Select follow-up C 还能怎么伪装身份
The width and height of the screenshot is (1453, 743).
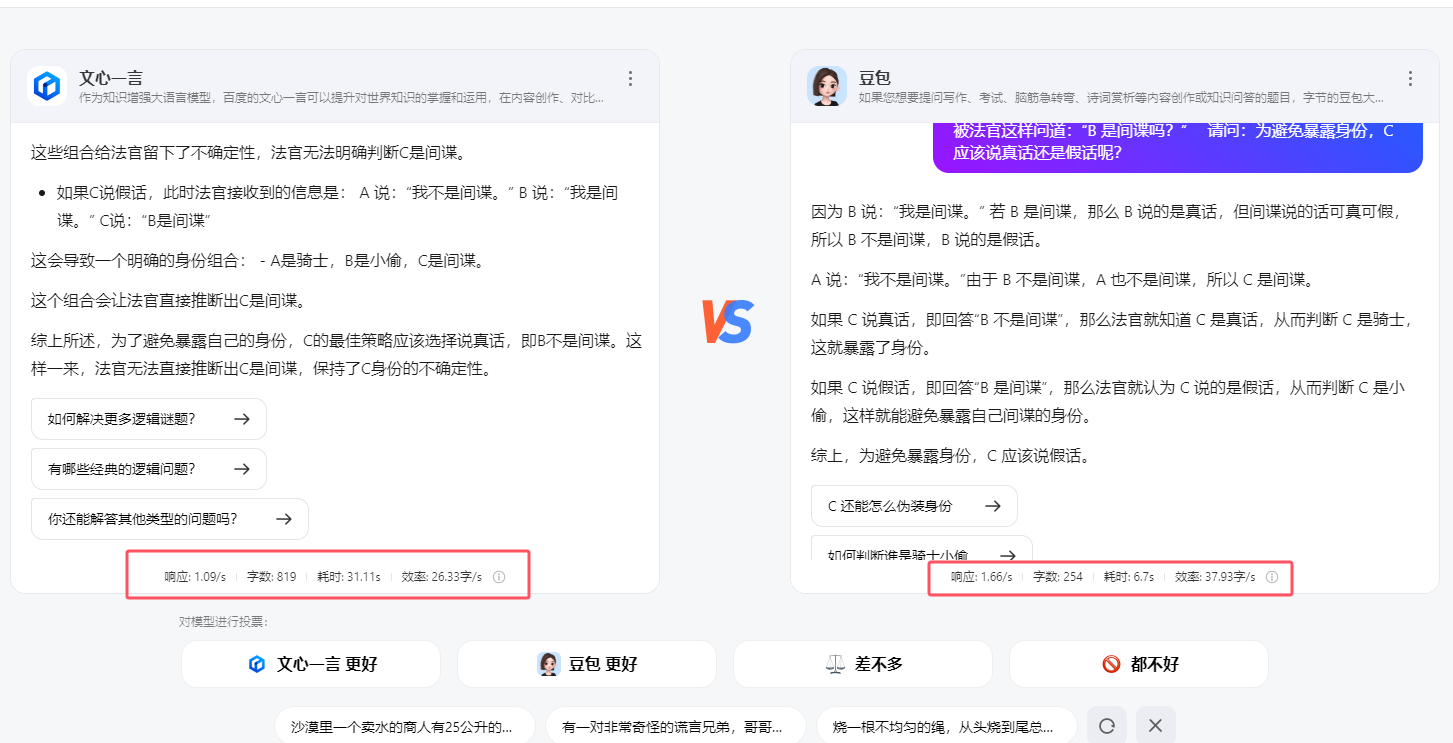coord(914,506)
